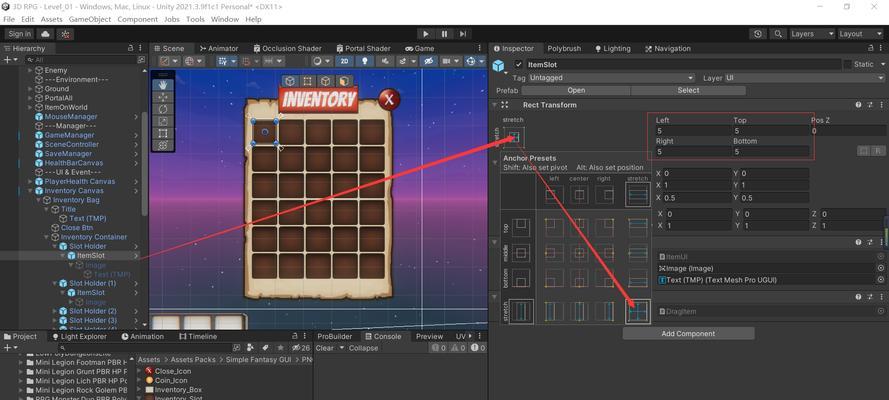Open the Layout dropdown

tap(860, 34)
